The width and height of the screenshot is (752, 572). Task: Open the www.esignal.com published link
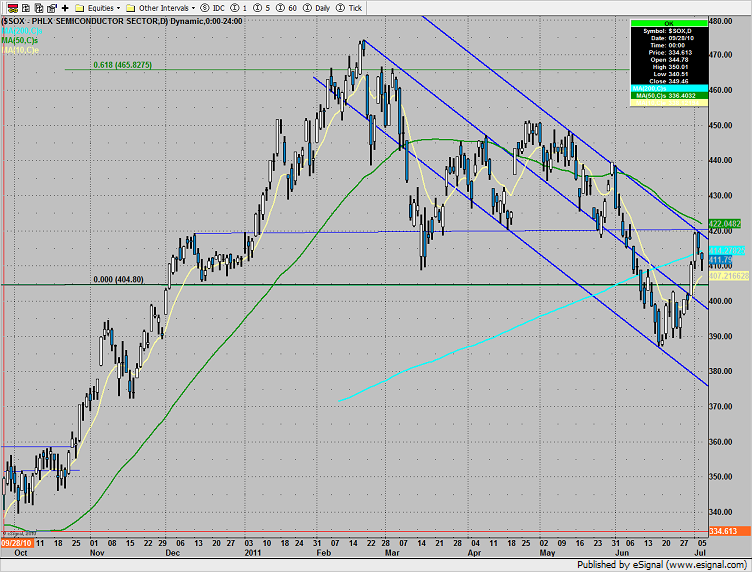pos(705,565)
